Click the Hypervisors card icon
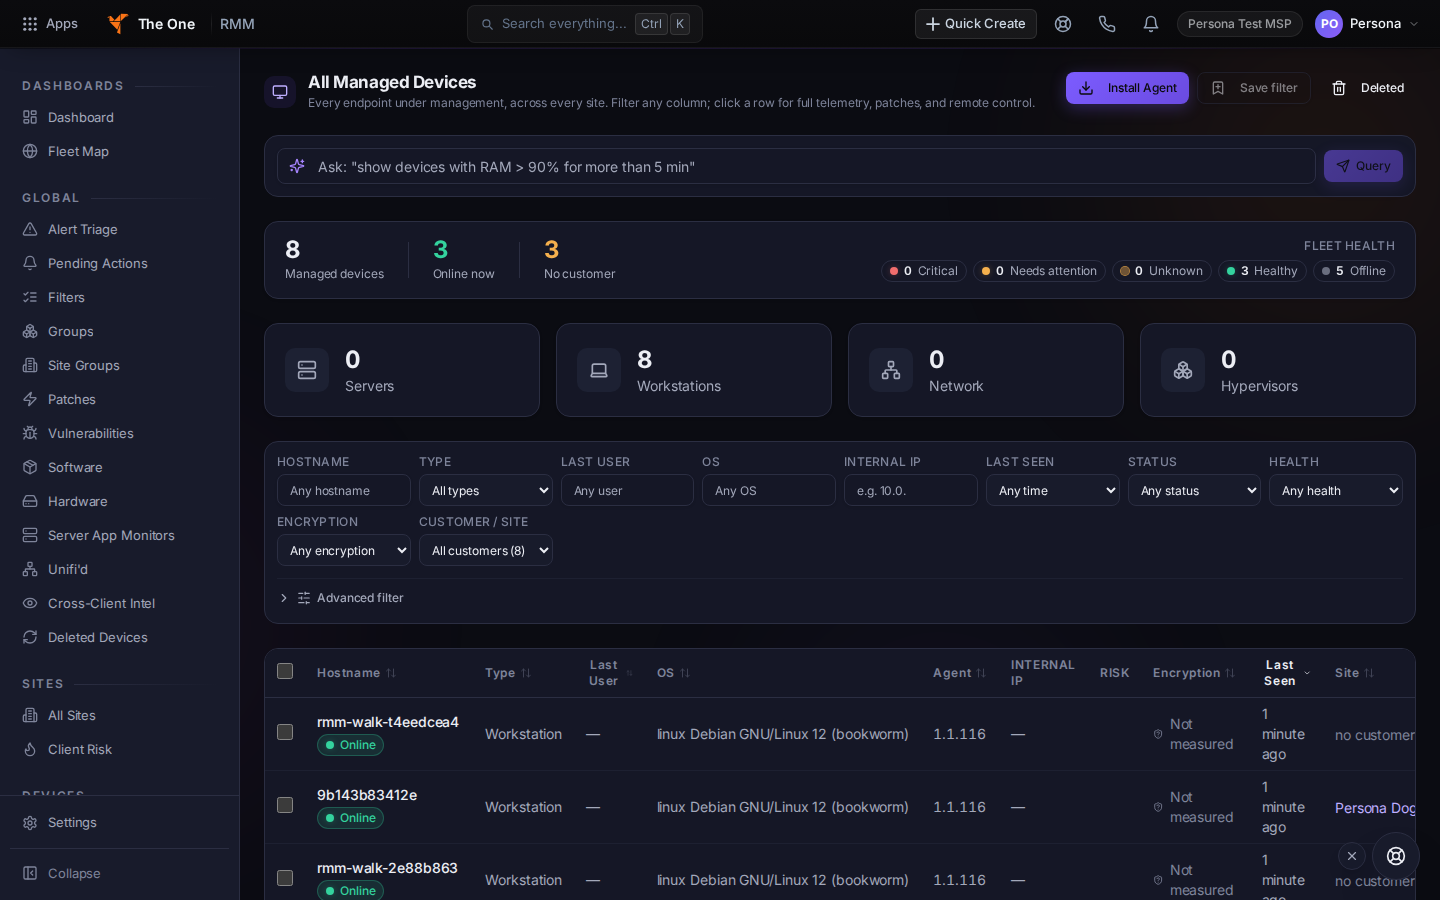Image resolution: width=1440 pixels, height=900 pixels. [1183, 370]
